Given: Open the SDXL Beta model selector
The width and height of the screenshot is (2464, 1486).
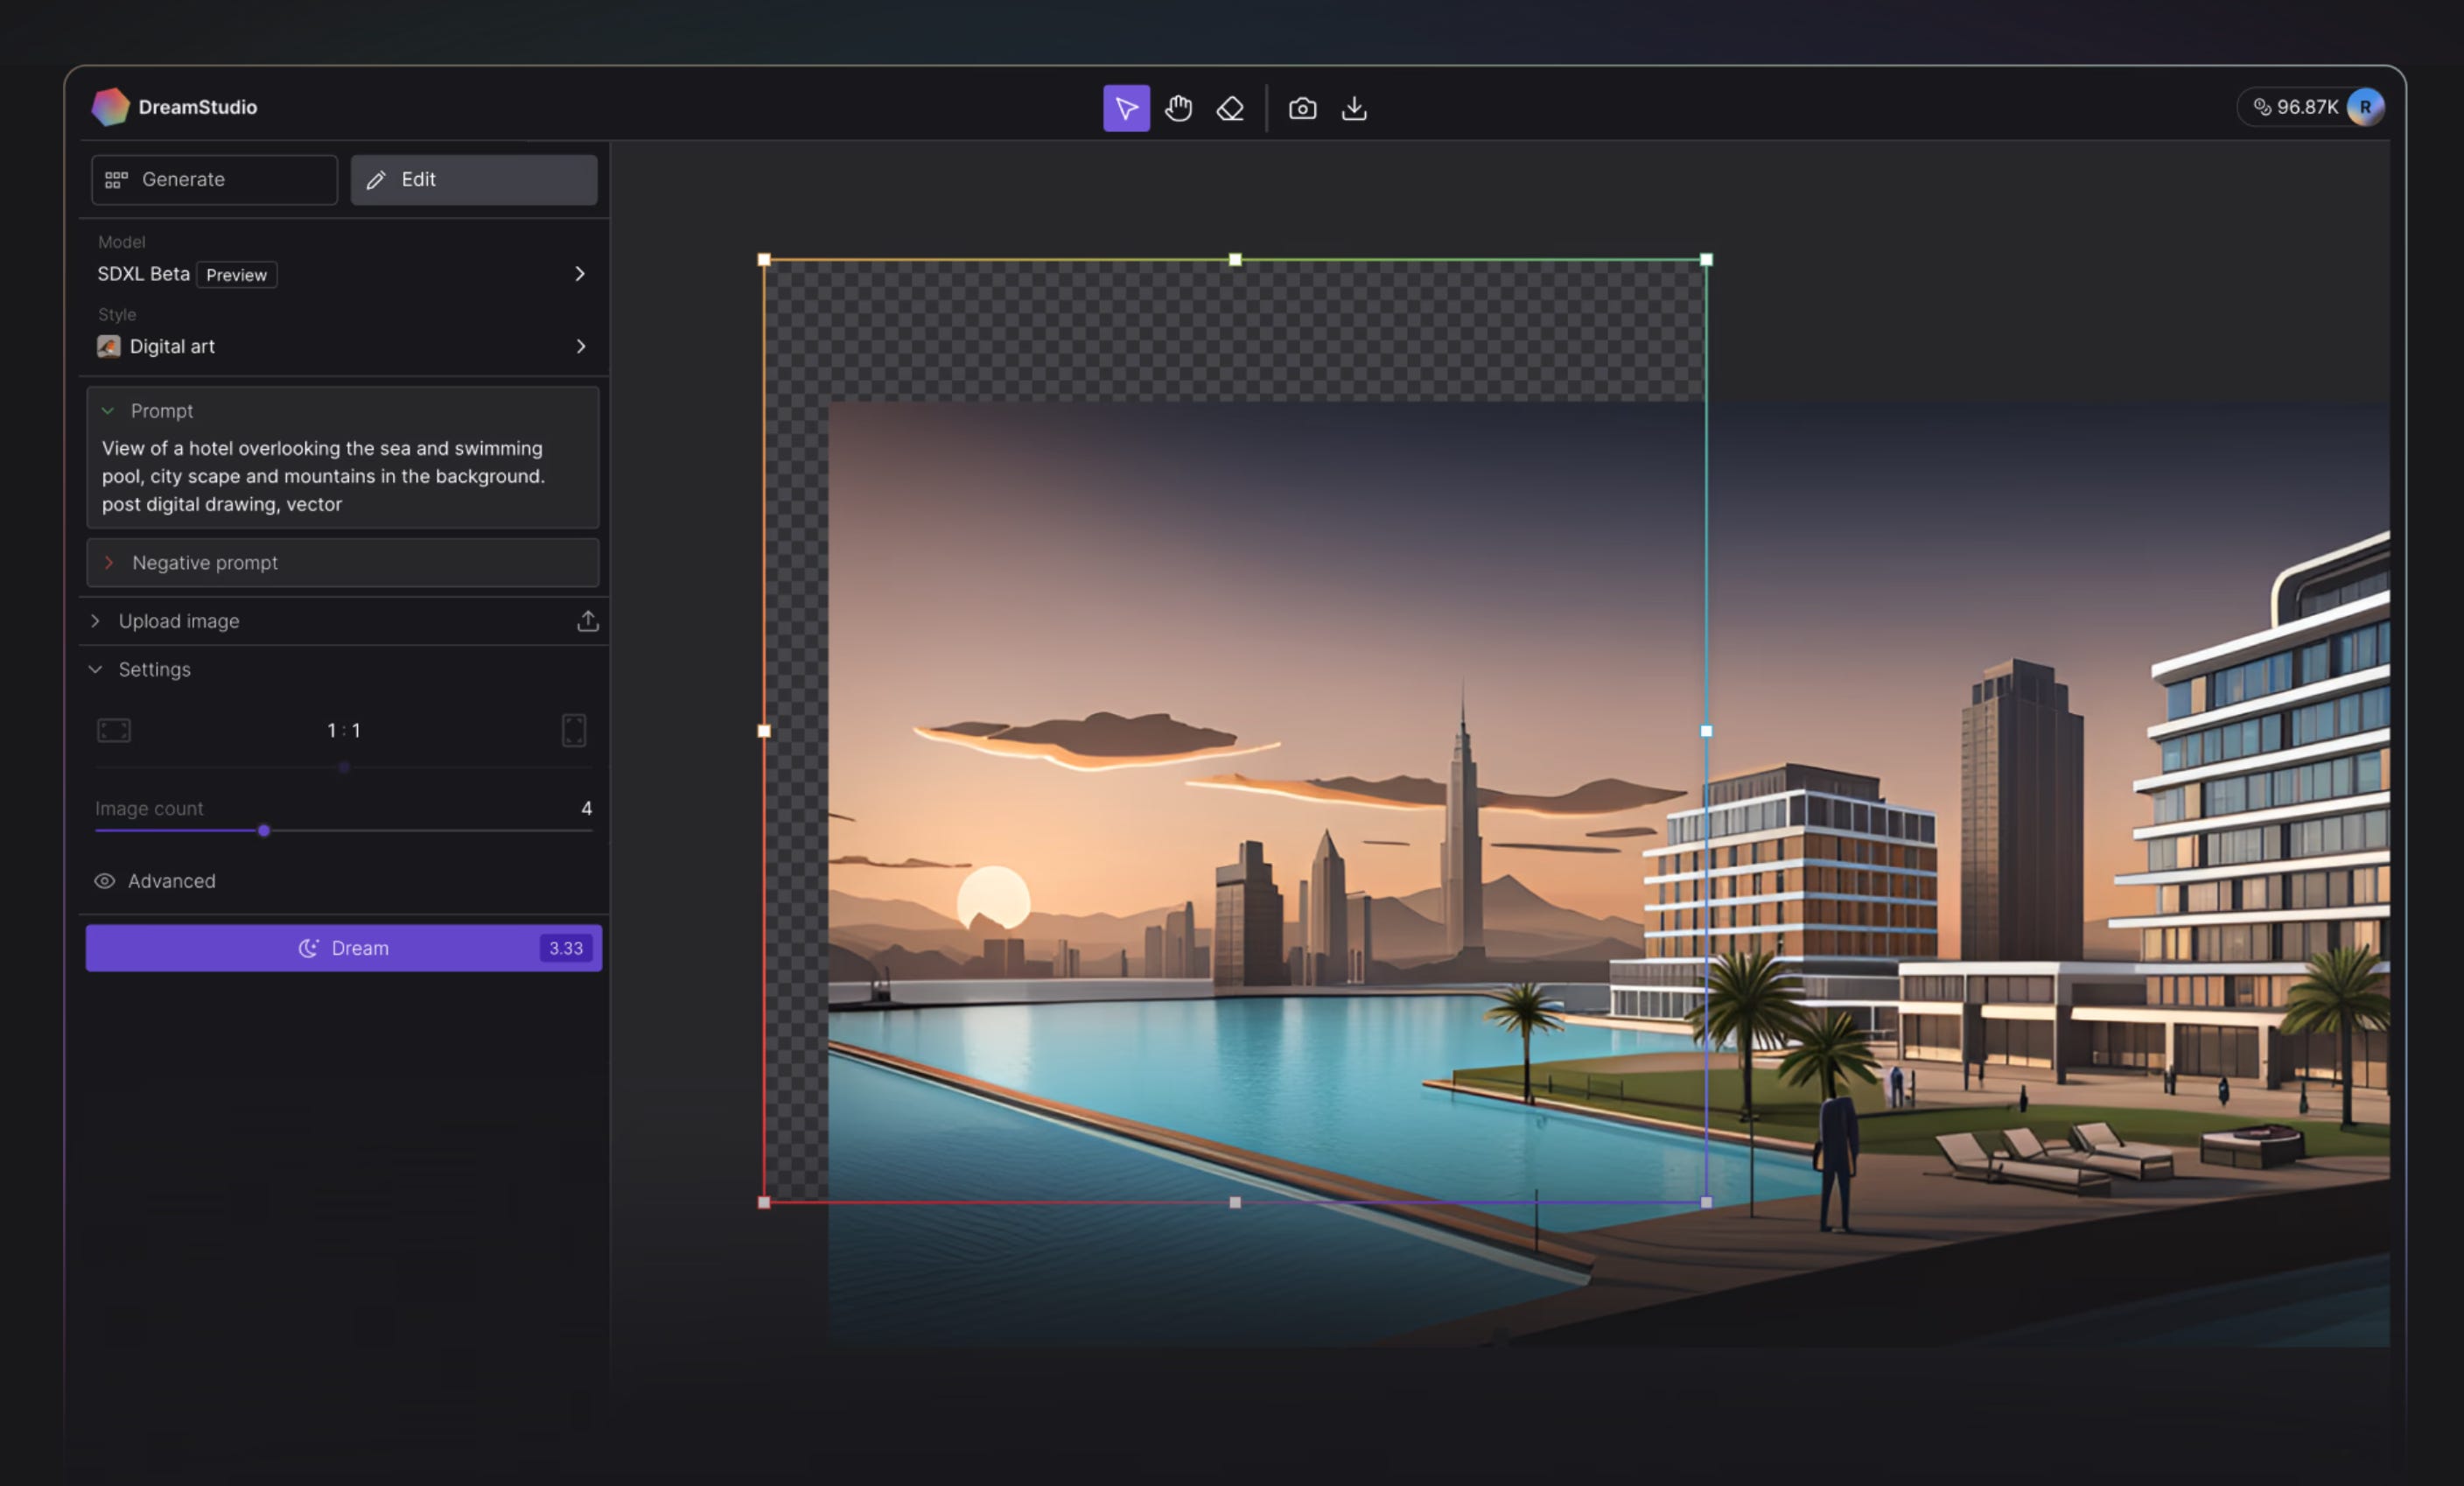Looking at the screenshot, I should click(x=342, y=274).
